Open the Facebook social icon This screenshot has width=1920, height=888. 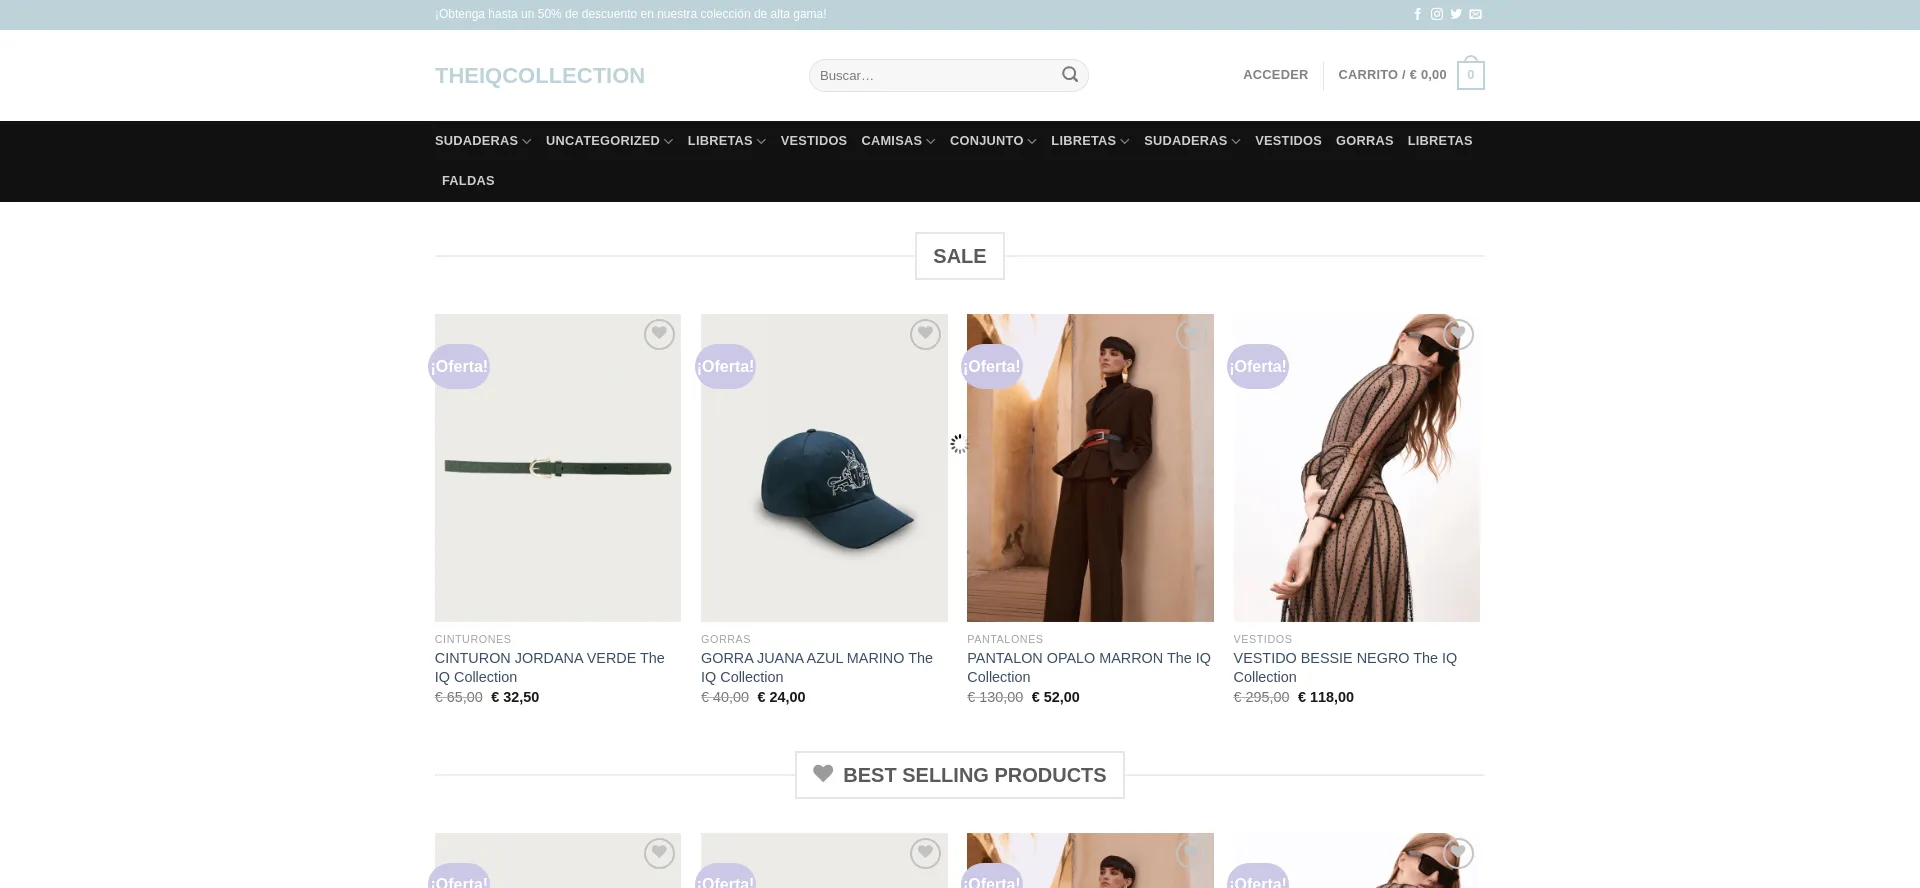point(1417,14)
